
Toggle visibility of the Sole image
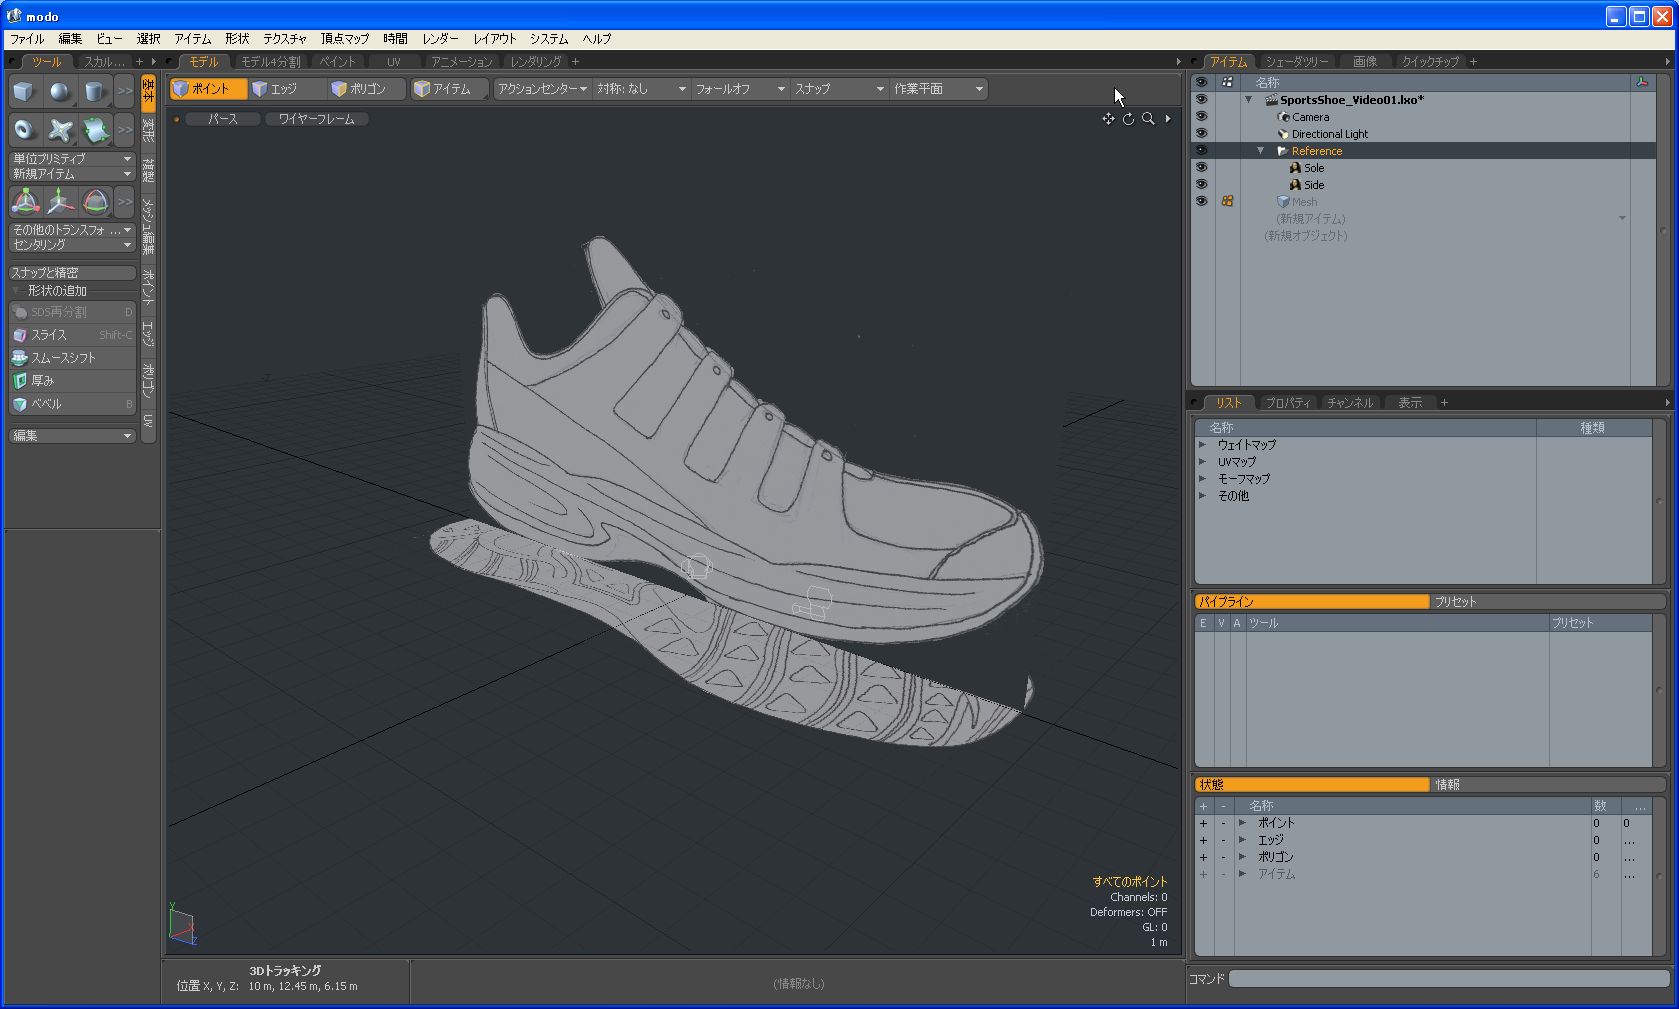point(1201,168)
